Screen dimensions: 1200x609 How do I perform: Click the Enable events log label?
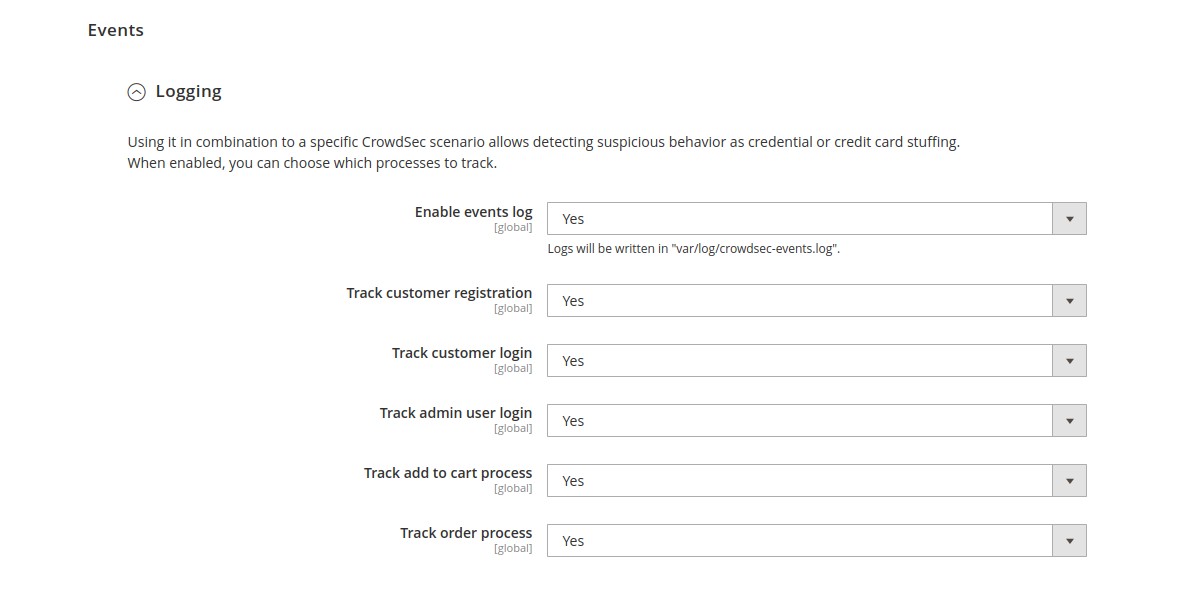[x=473, y=212]
